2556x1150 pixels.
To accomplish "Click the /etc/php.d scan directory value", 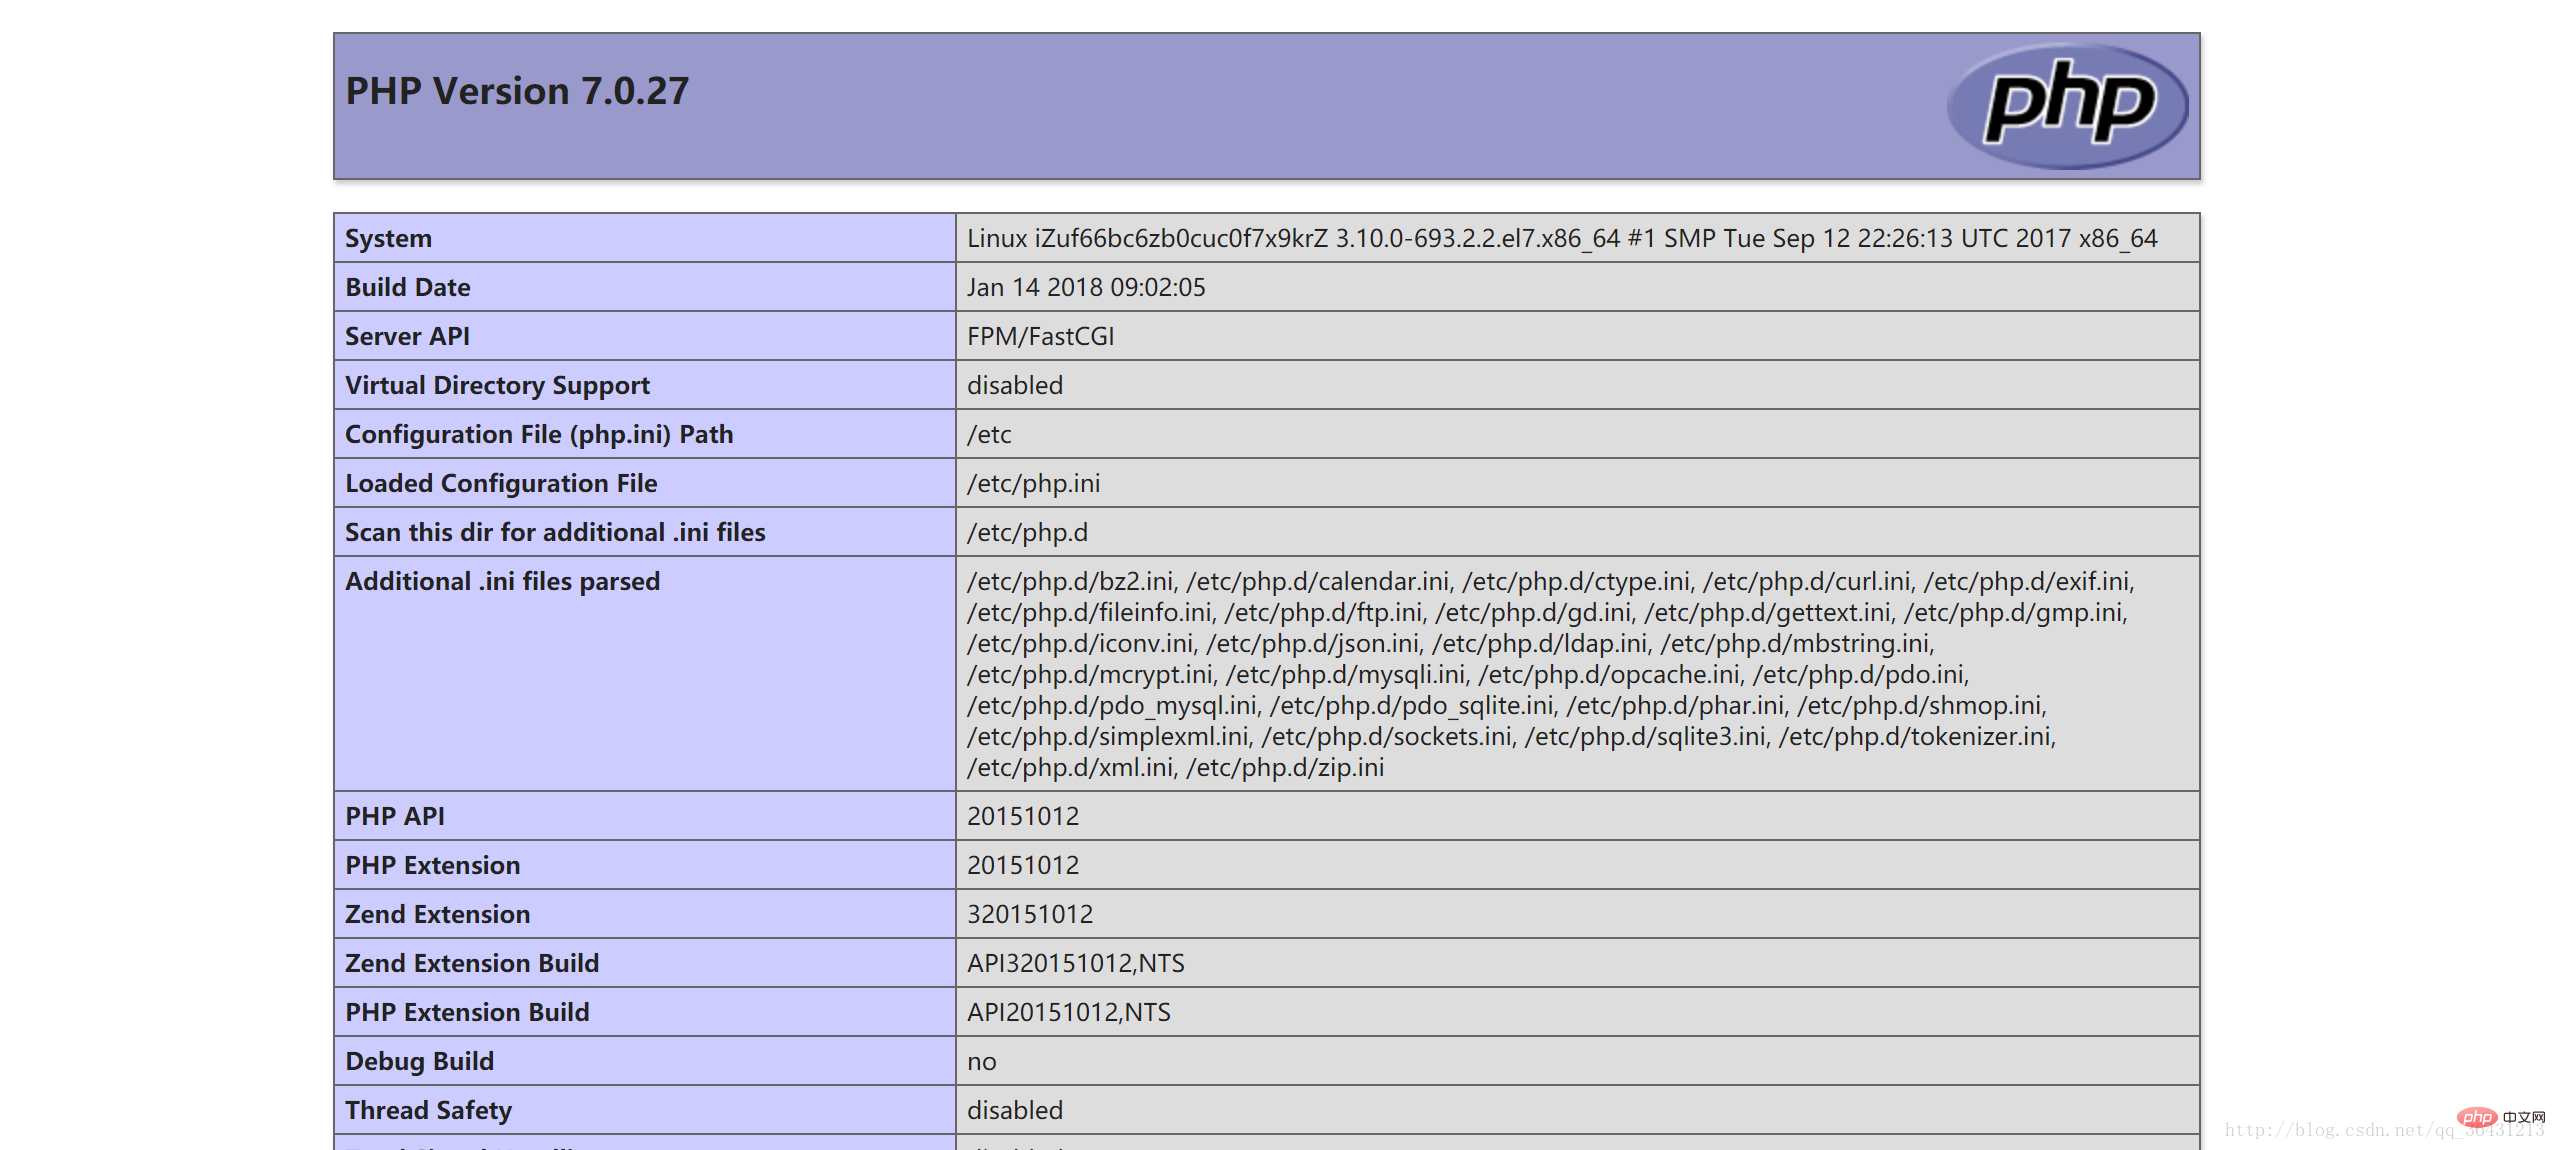I will click(1027, 532).
